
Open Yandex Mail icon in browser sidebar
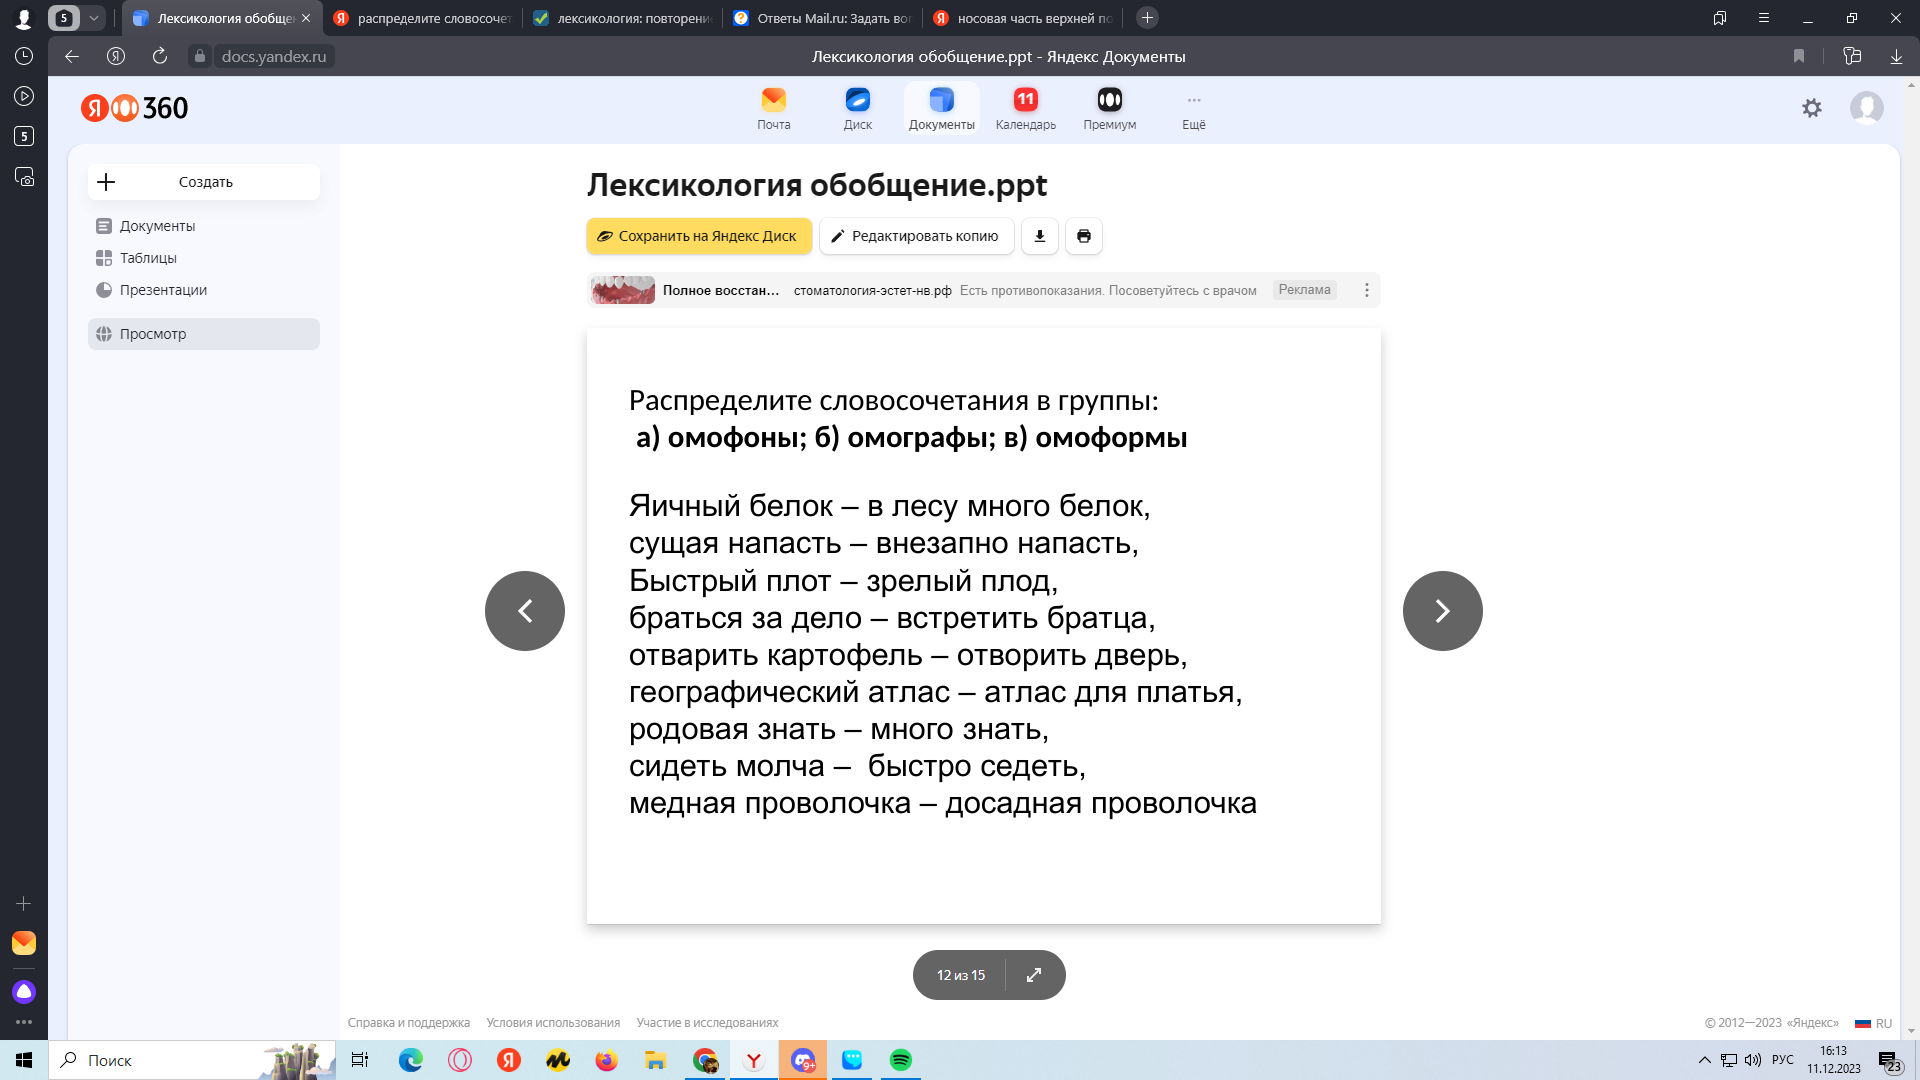pos(24,943)
